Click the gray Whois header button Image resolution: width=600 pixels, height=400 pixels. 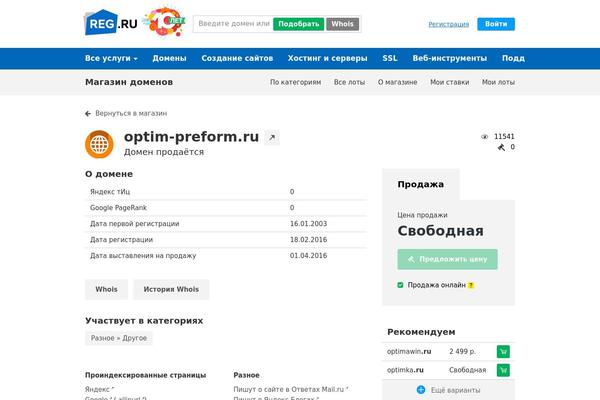[342, 24]
